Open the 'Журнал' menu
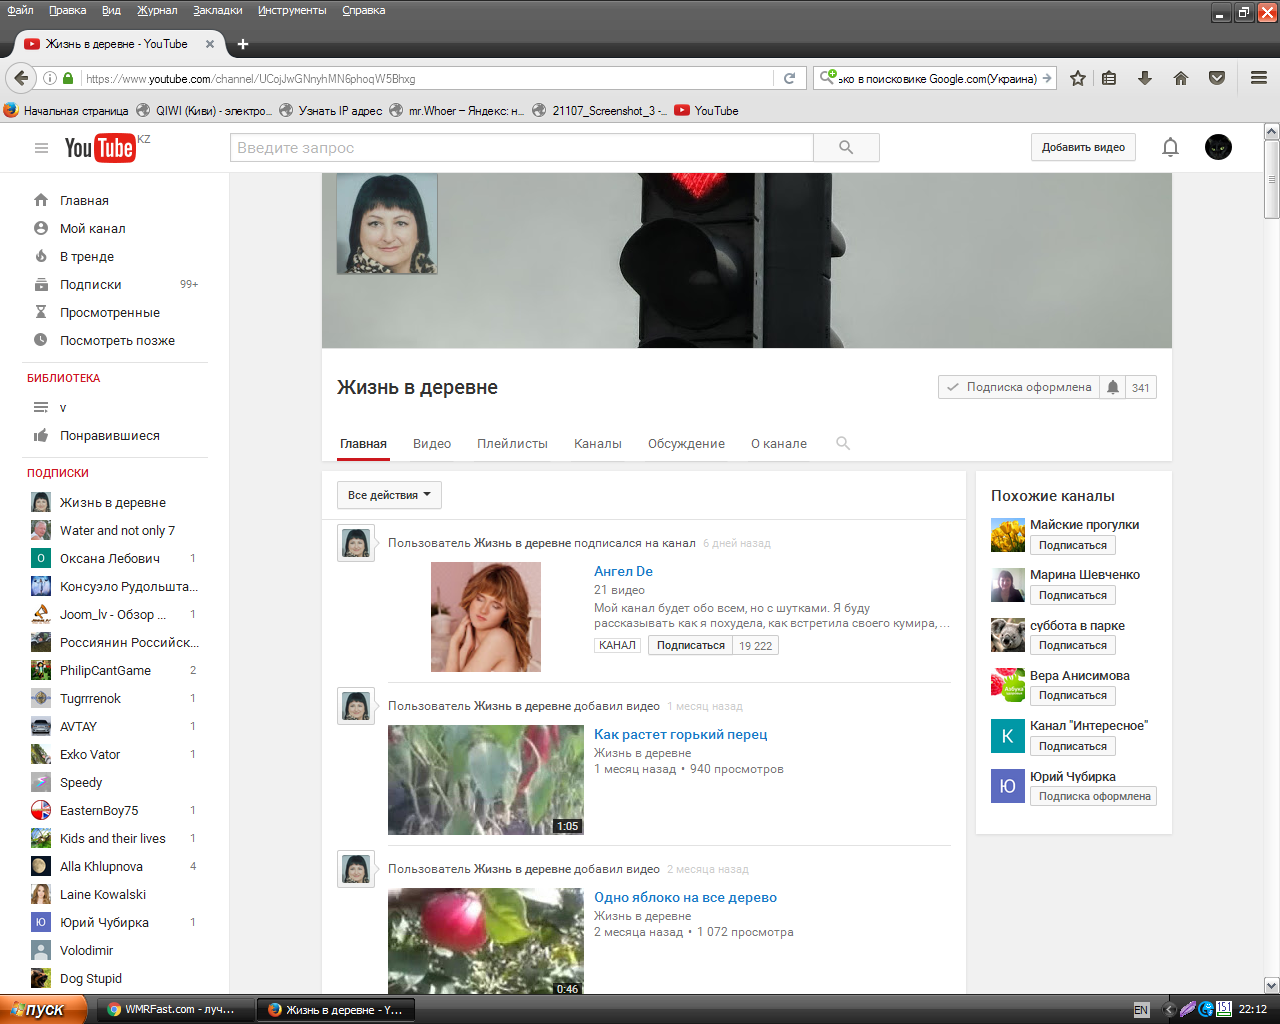 (x=157, y=10)
